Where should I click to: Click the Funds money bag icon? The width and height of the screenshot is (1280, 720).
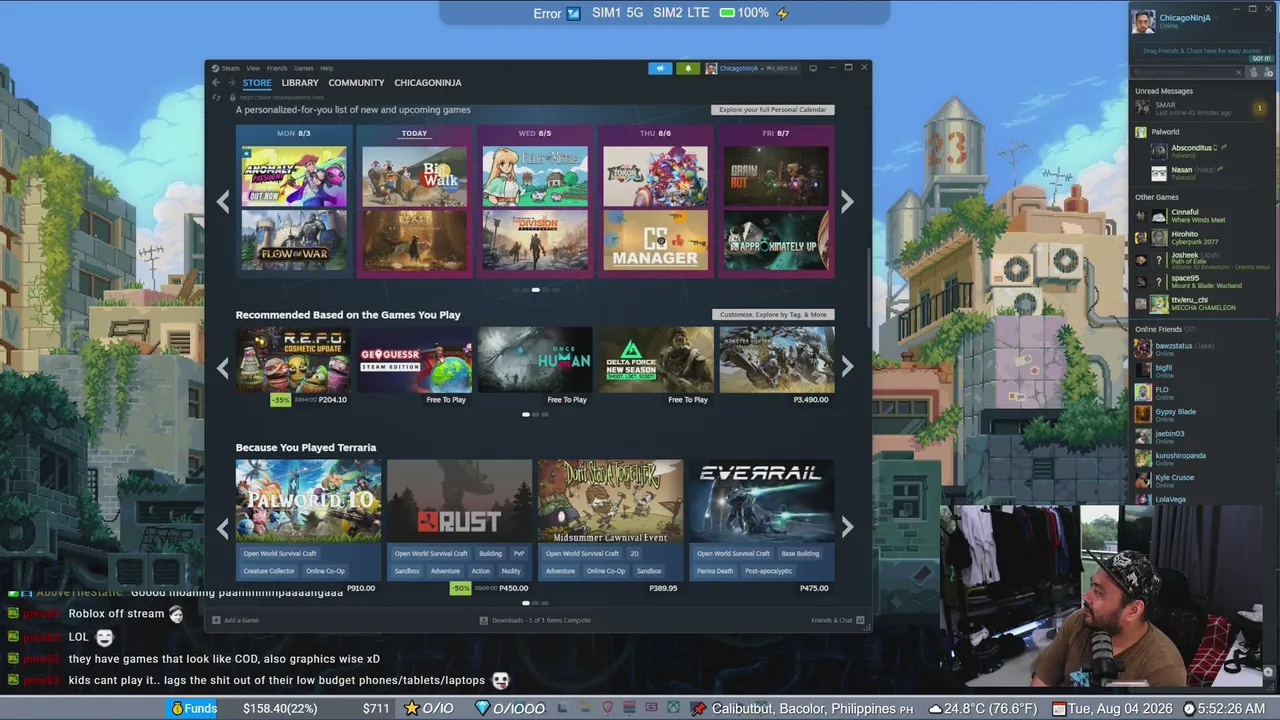point(177,708)
